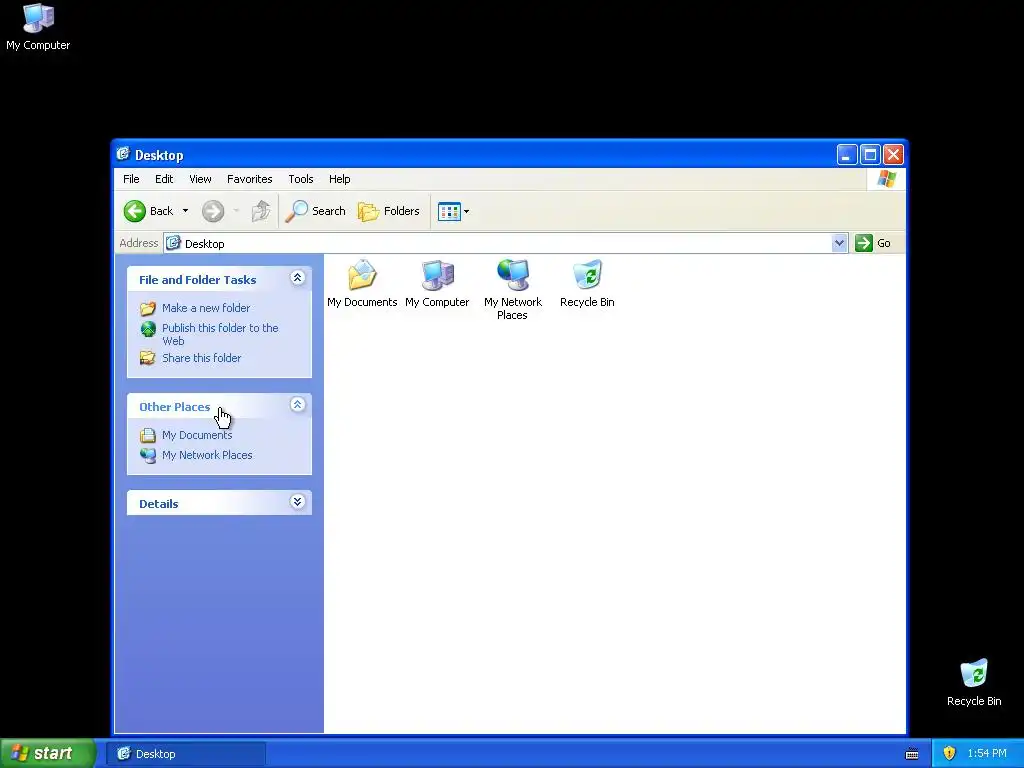Click the Start button
The height and width of the screenshot is (768, 1024).
pos(48,753)
